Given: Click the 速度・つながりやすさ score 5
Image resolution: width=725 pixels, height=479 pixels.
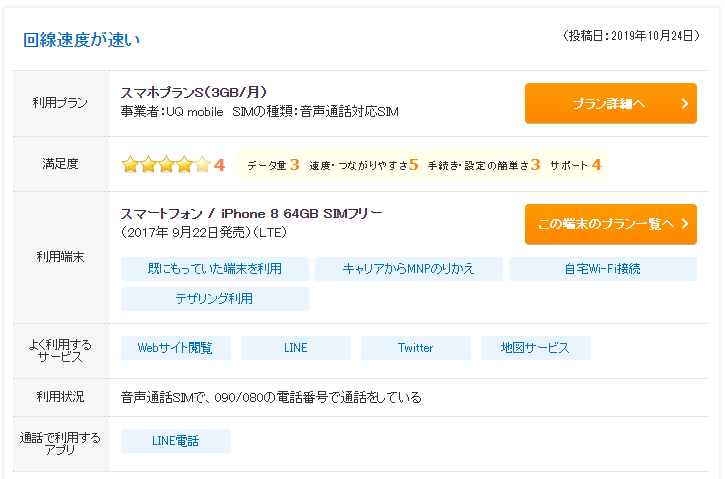Looking at the screenshot, I should tap(413, 165).
